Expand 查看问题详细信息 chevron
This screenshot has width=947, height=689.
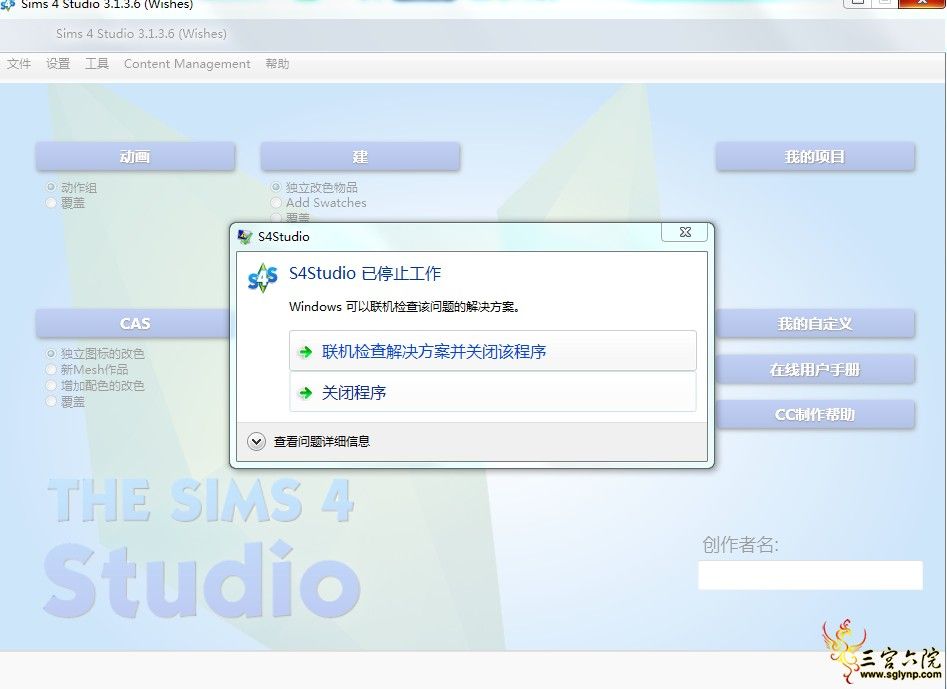point(257,441)
